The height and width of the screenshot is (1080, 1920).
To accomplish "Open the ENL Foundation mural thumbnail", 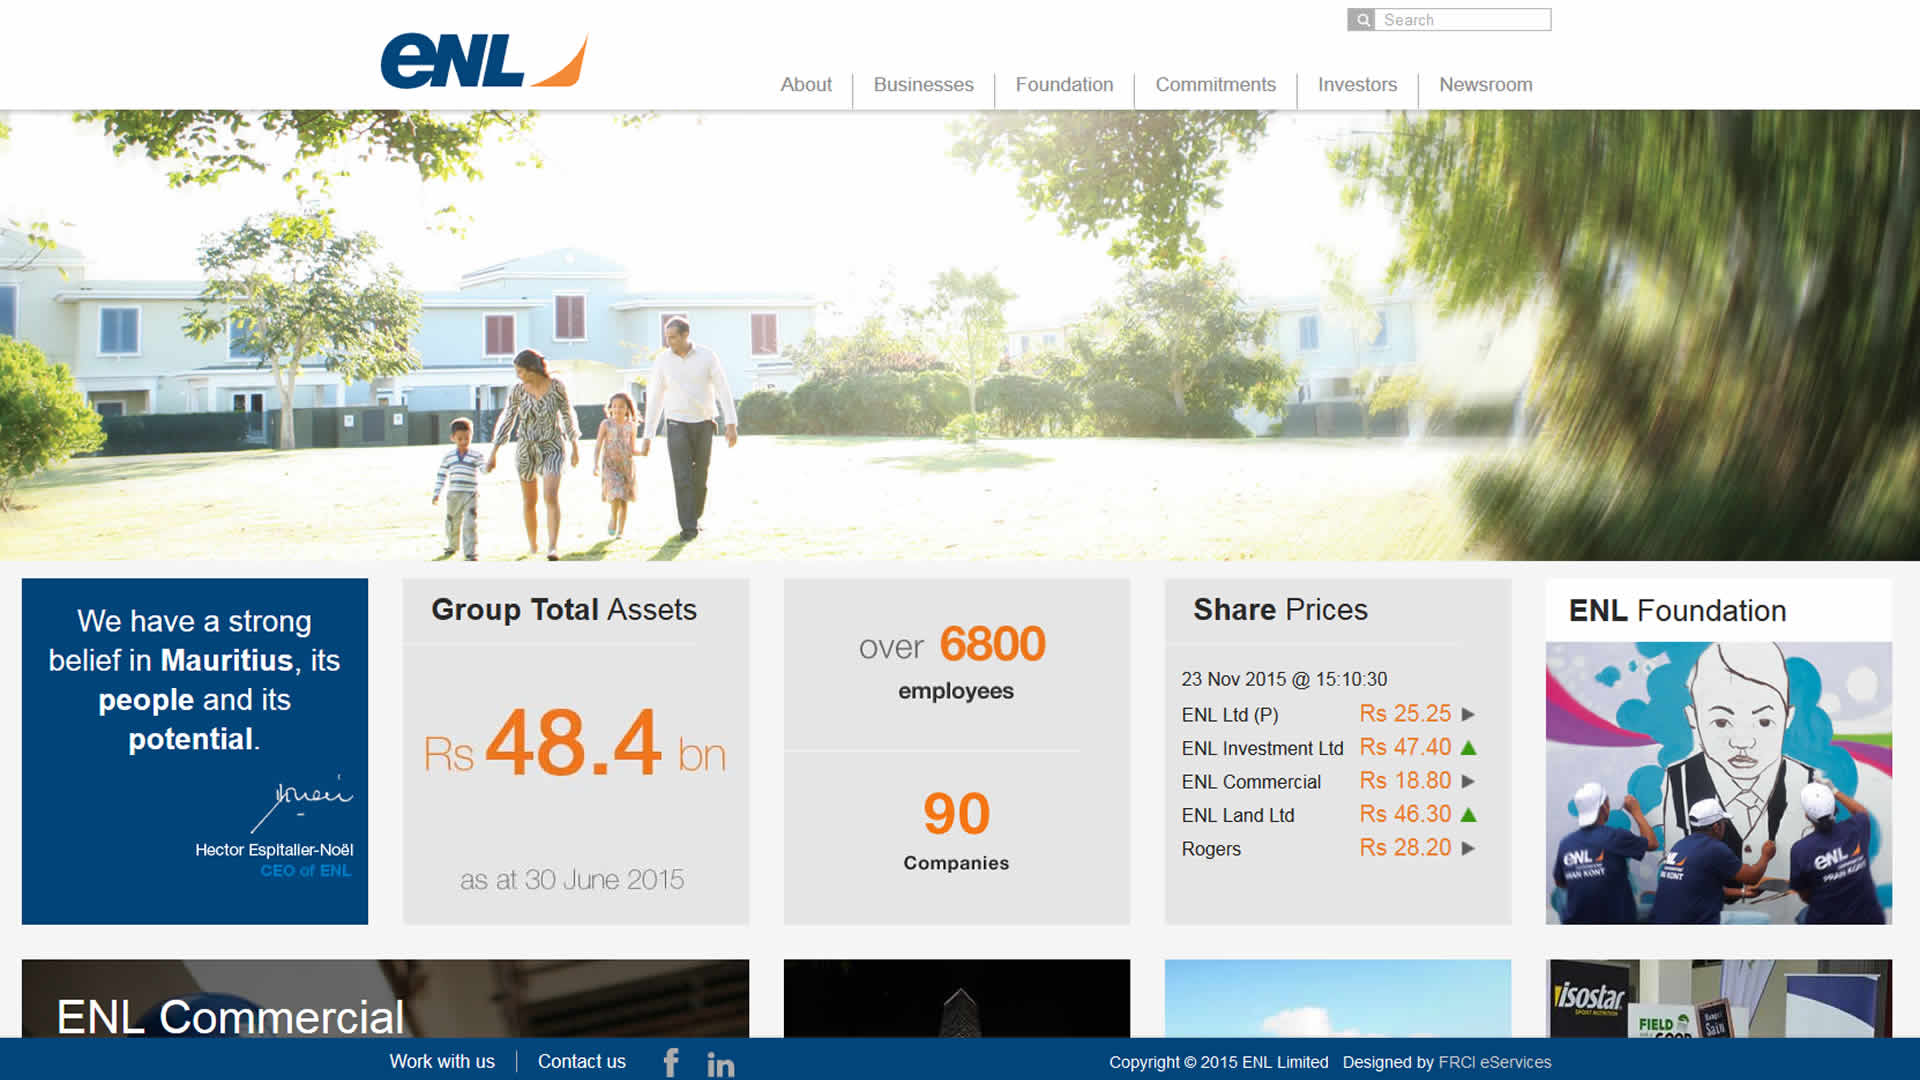I will (x=1718, y=782).
